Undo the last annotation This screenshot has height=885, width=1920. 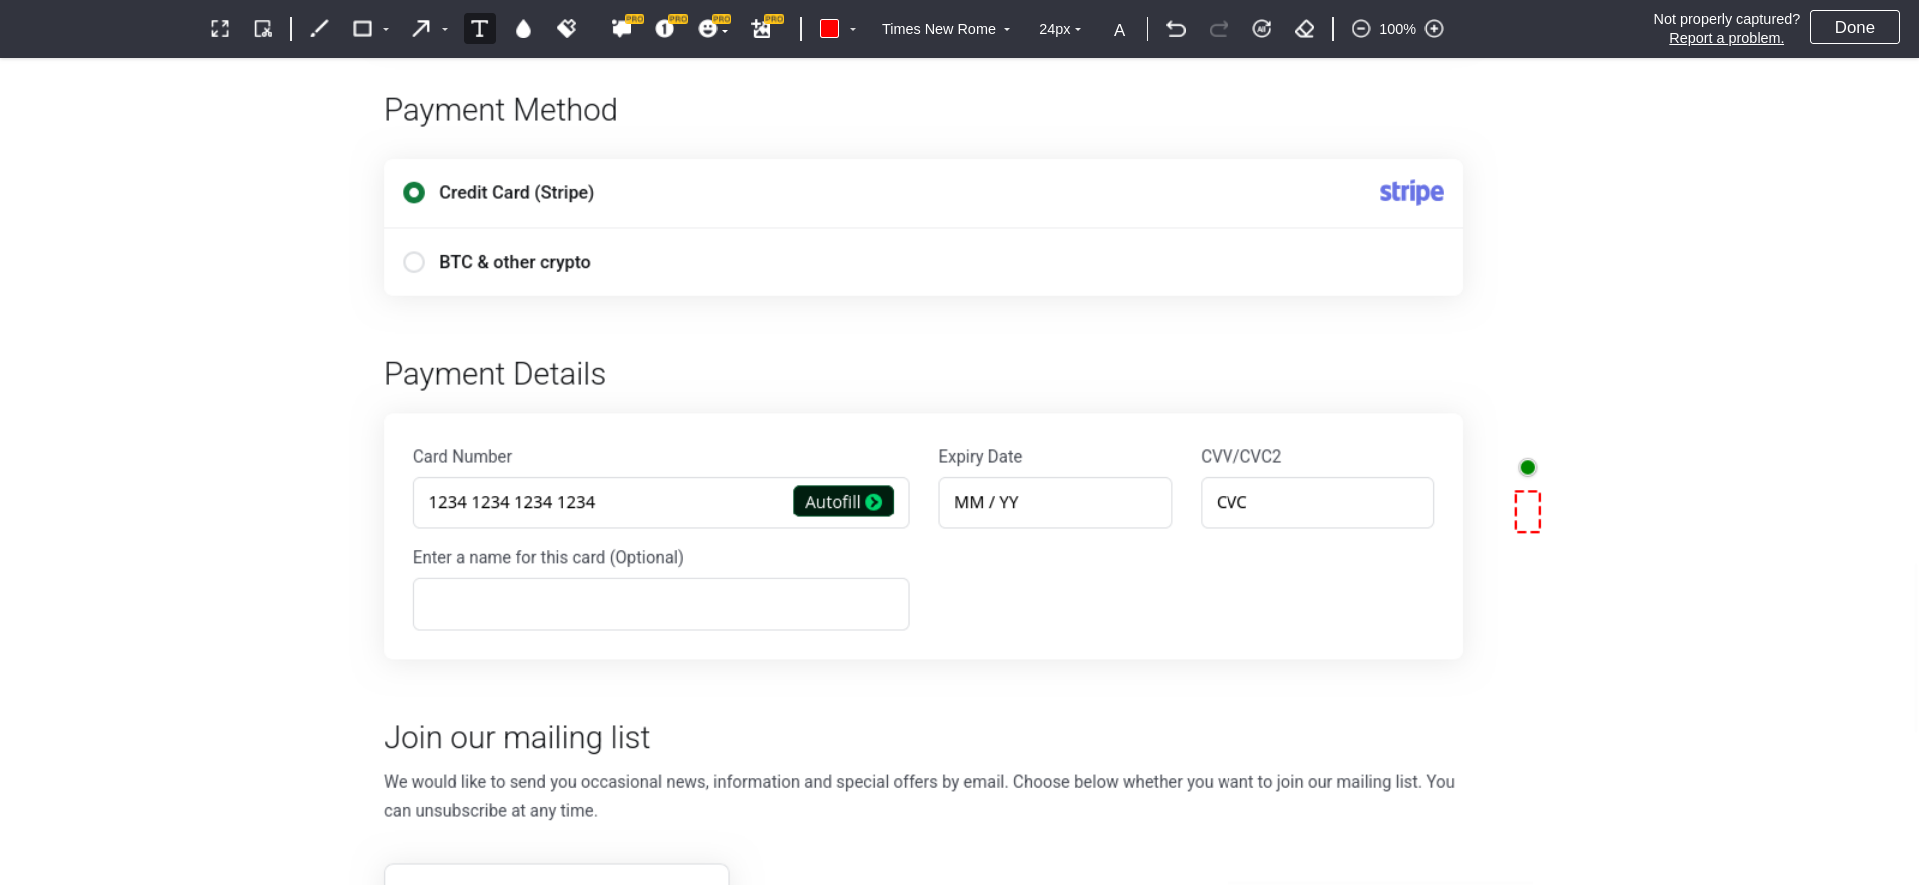coord(1176,29)
